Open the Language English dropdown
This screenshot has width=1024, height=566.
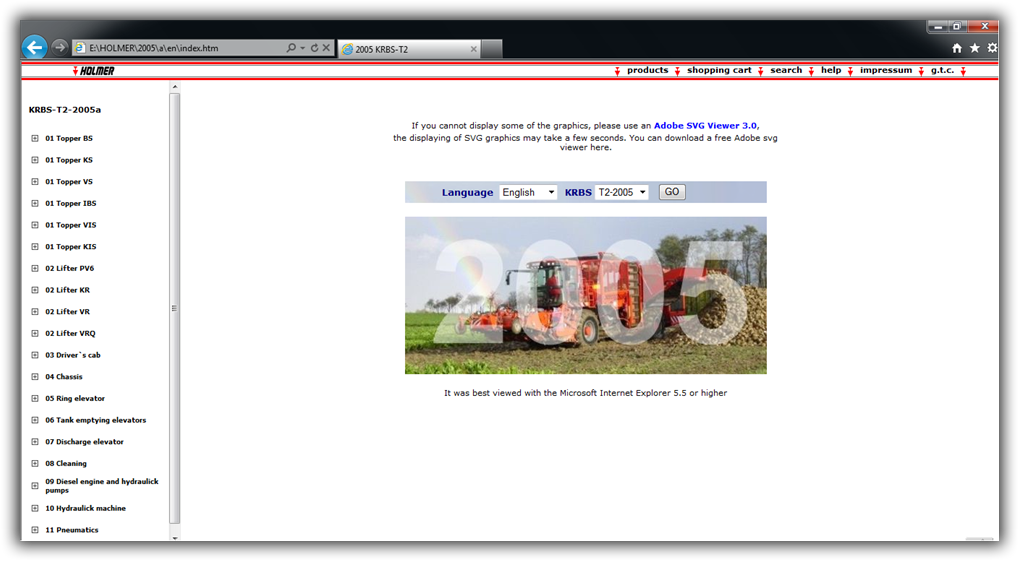point(528,192)
